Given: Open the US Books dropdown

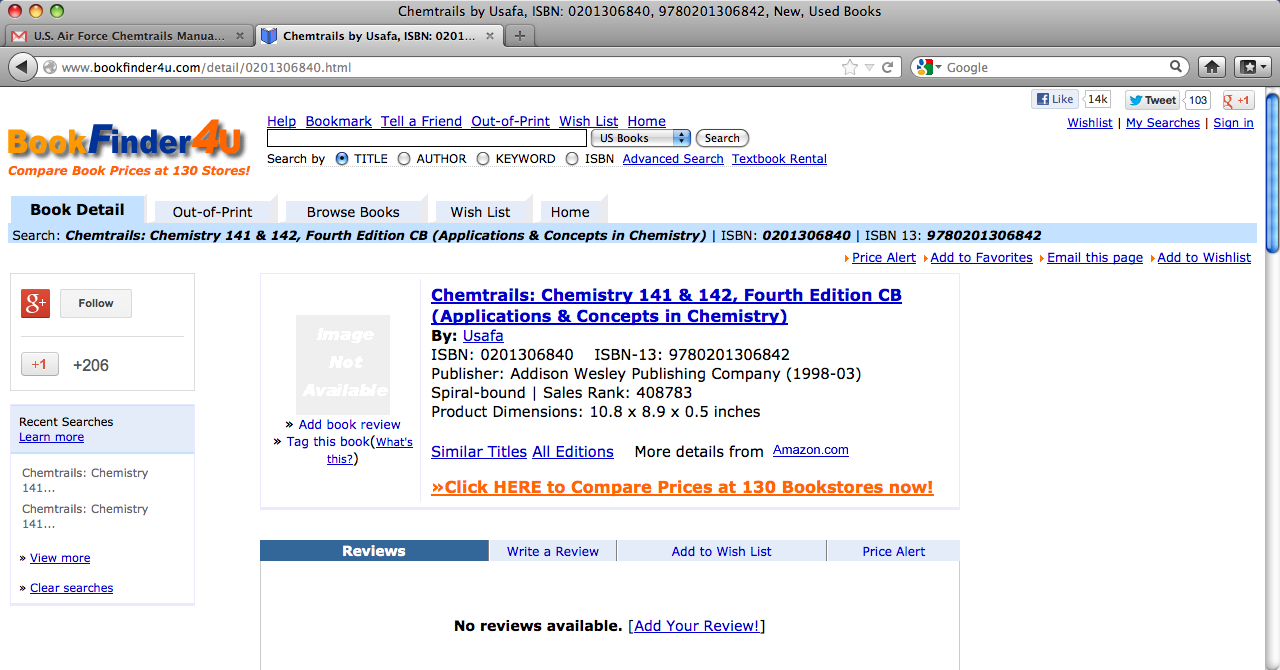Looking at the screenshot, I should point(641,138).
